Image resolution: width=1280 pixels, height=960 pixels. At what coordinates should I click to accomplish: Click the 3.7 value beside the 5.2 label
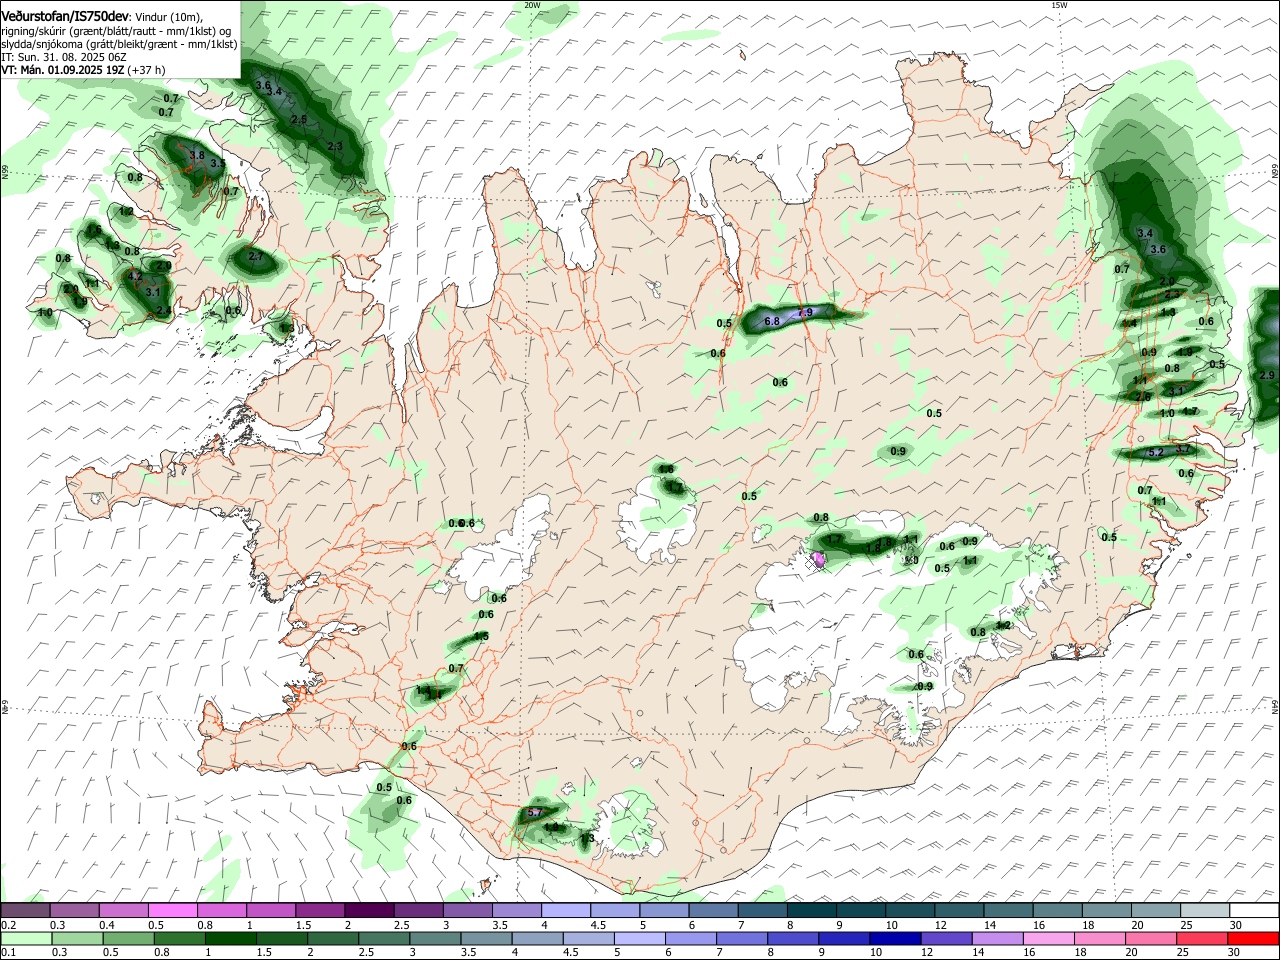[x=1184, y=450]
